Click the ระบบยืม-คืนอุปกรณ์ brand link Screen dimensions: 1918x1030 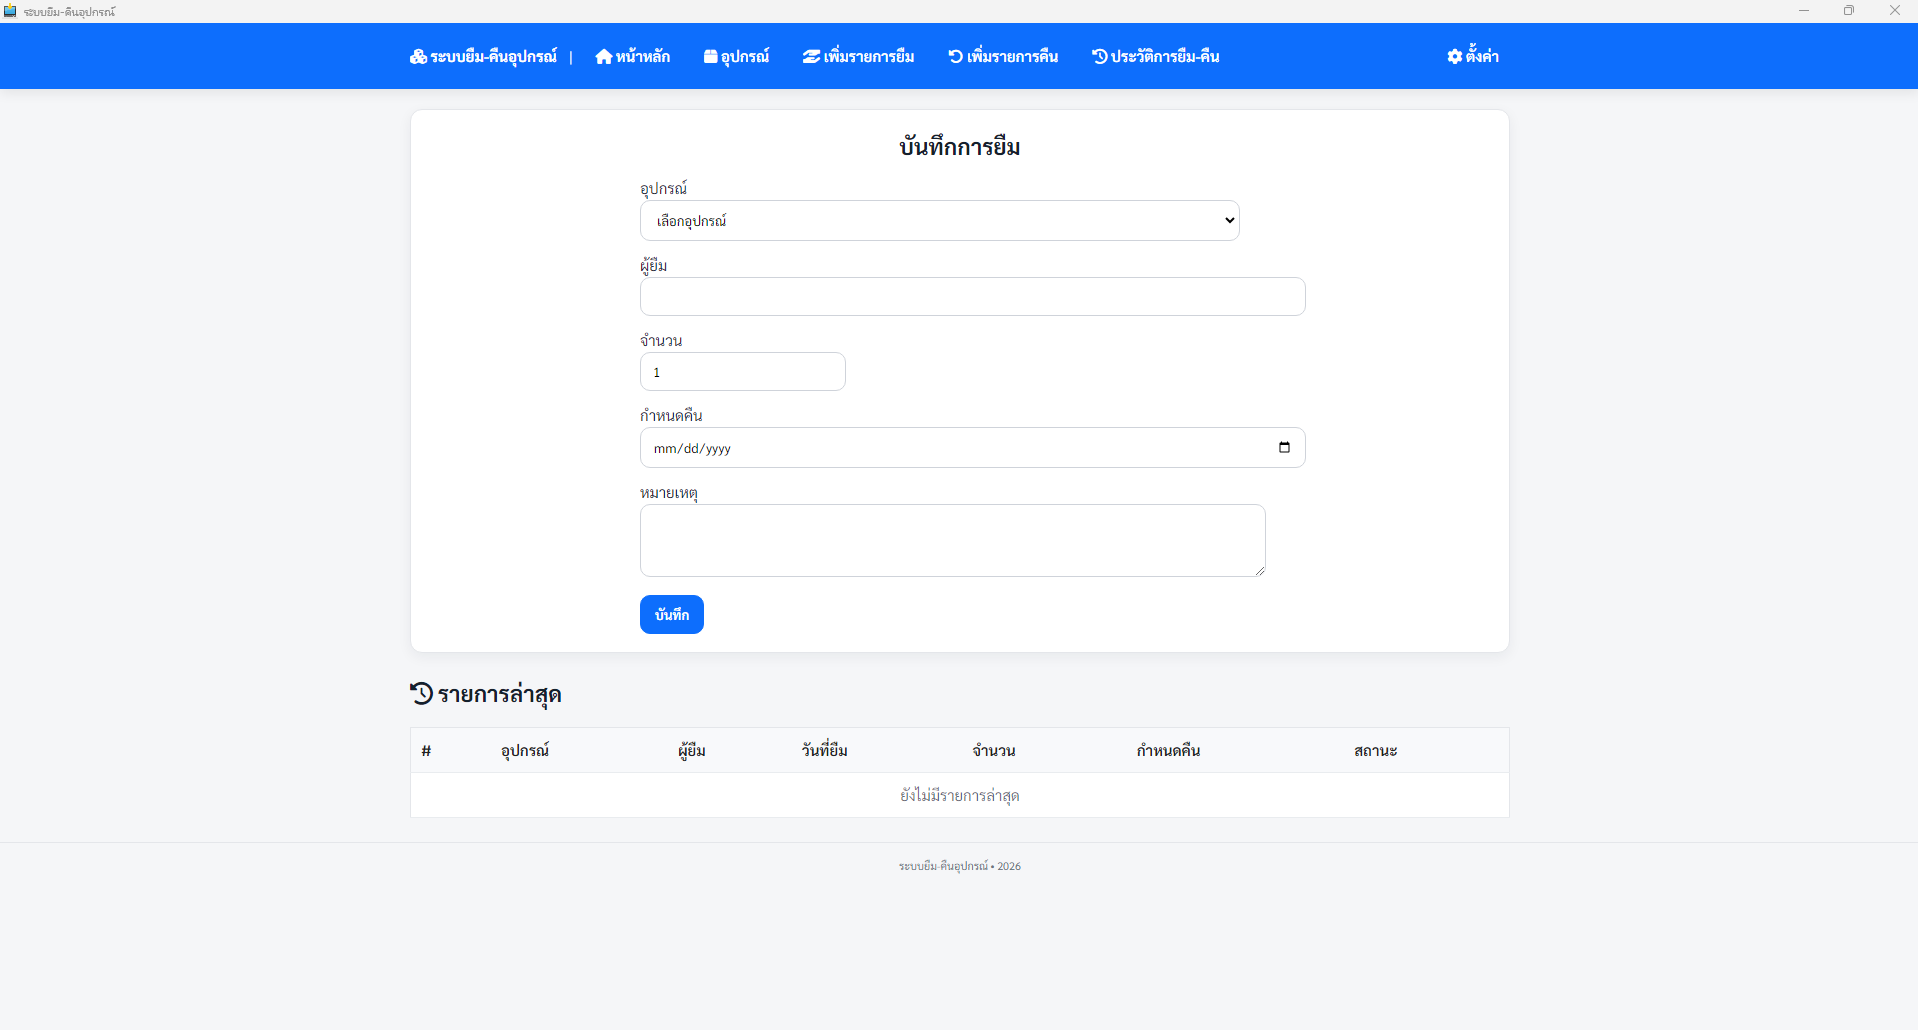click(493, 57)
